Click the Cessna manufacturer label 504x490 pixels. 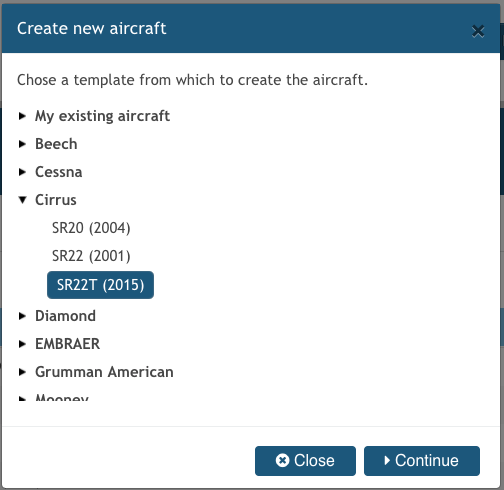click(x=59, y=172)
